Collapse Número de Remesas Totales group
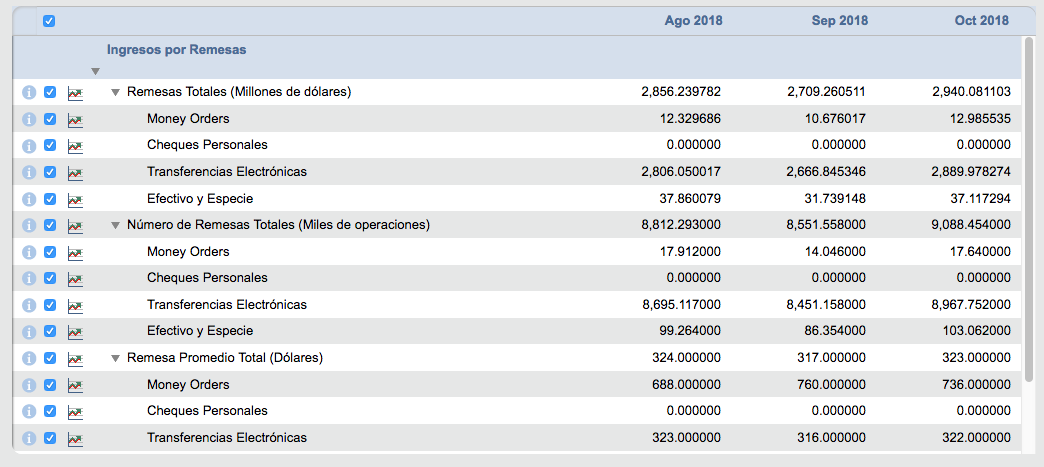 click(115, 225)
